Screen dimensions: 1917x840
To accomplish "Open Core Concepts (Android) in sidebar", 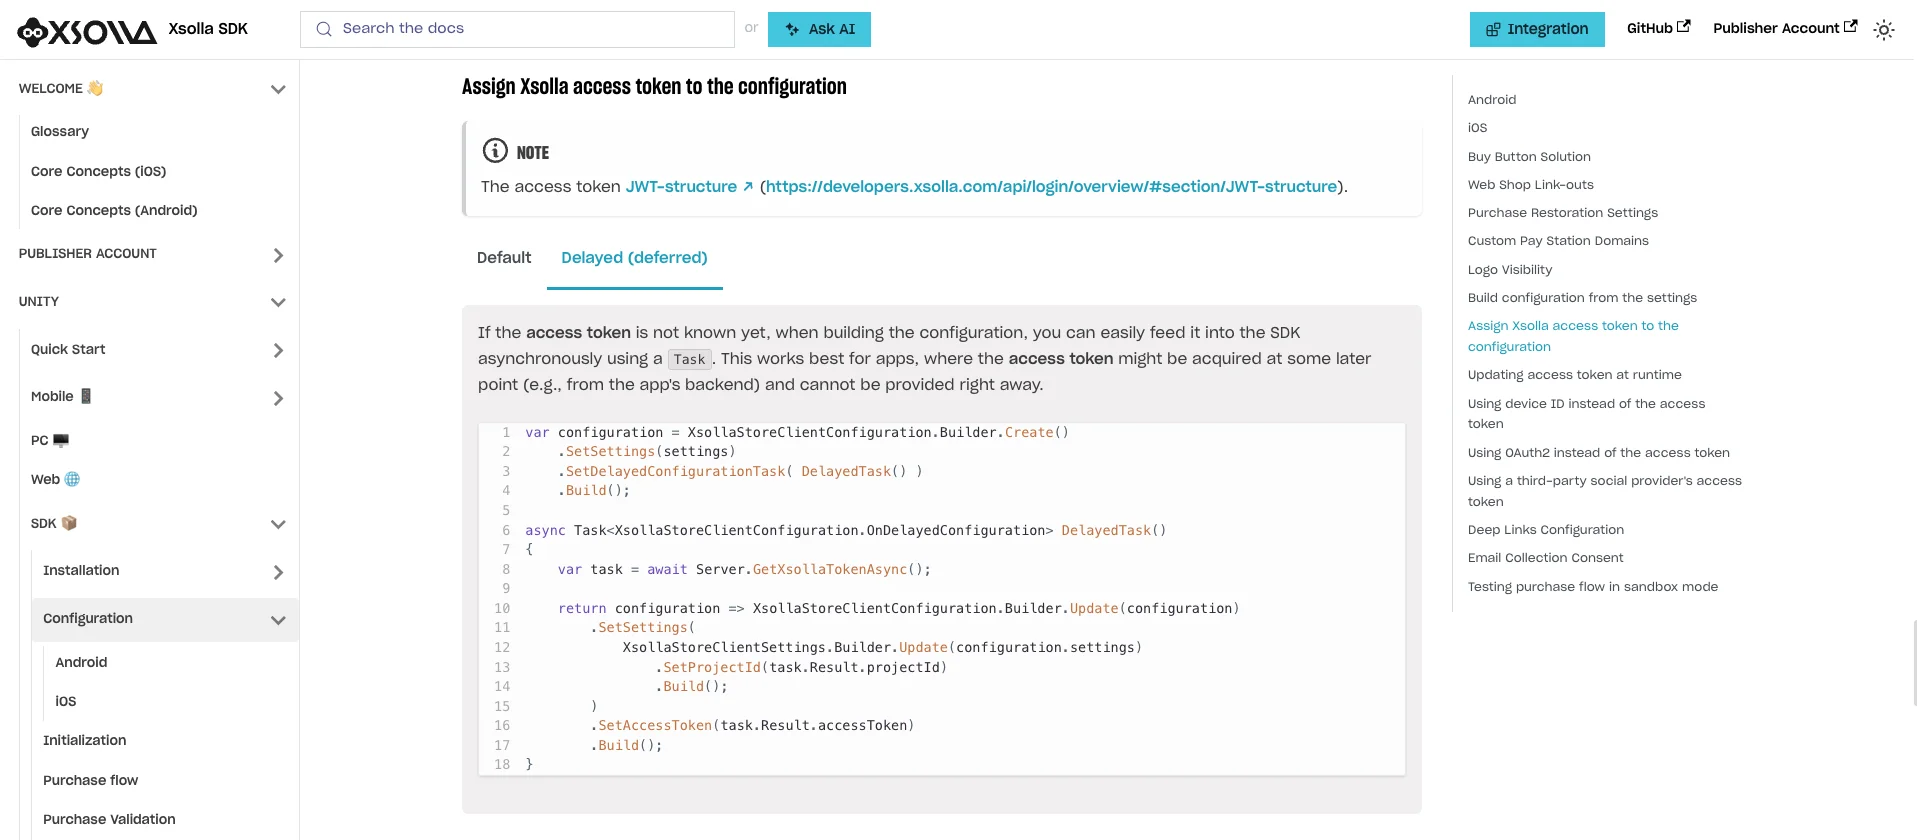I will point(114,210).
